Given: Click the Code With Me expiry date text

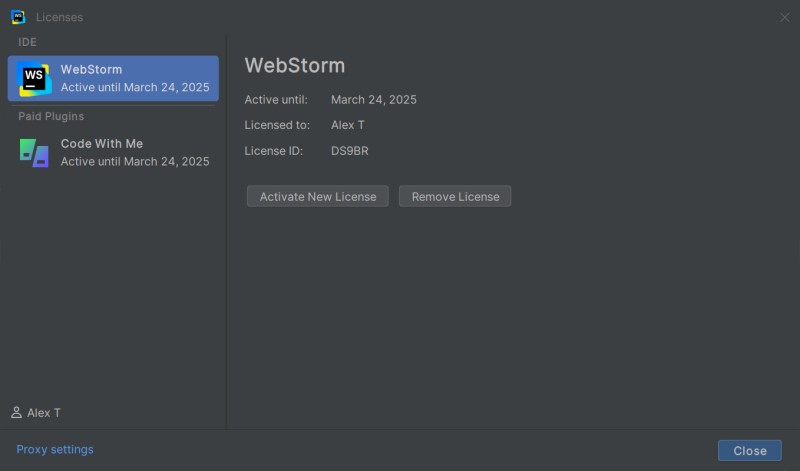Looking at the screenshot, I should click(135, 161).
